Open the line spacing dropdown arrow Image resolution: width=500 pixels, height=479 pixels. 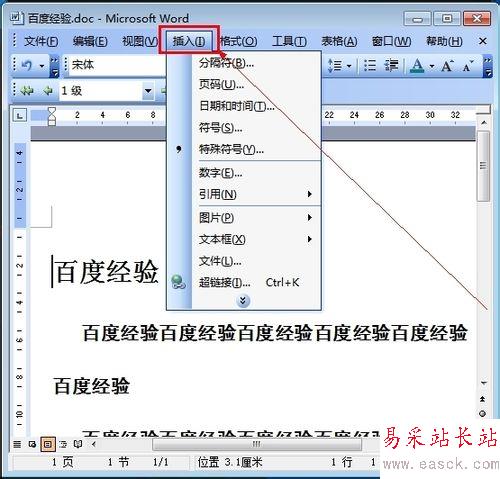pyautogui.click(x=349, y=66)
